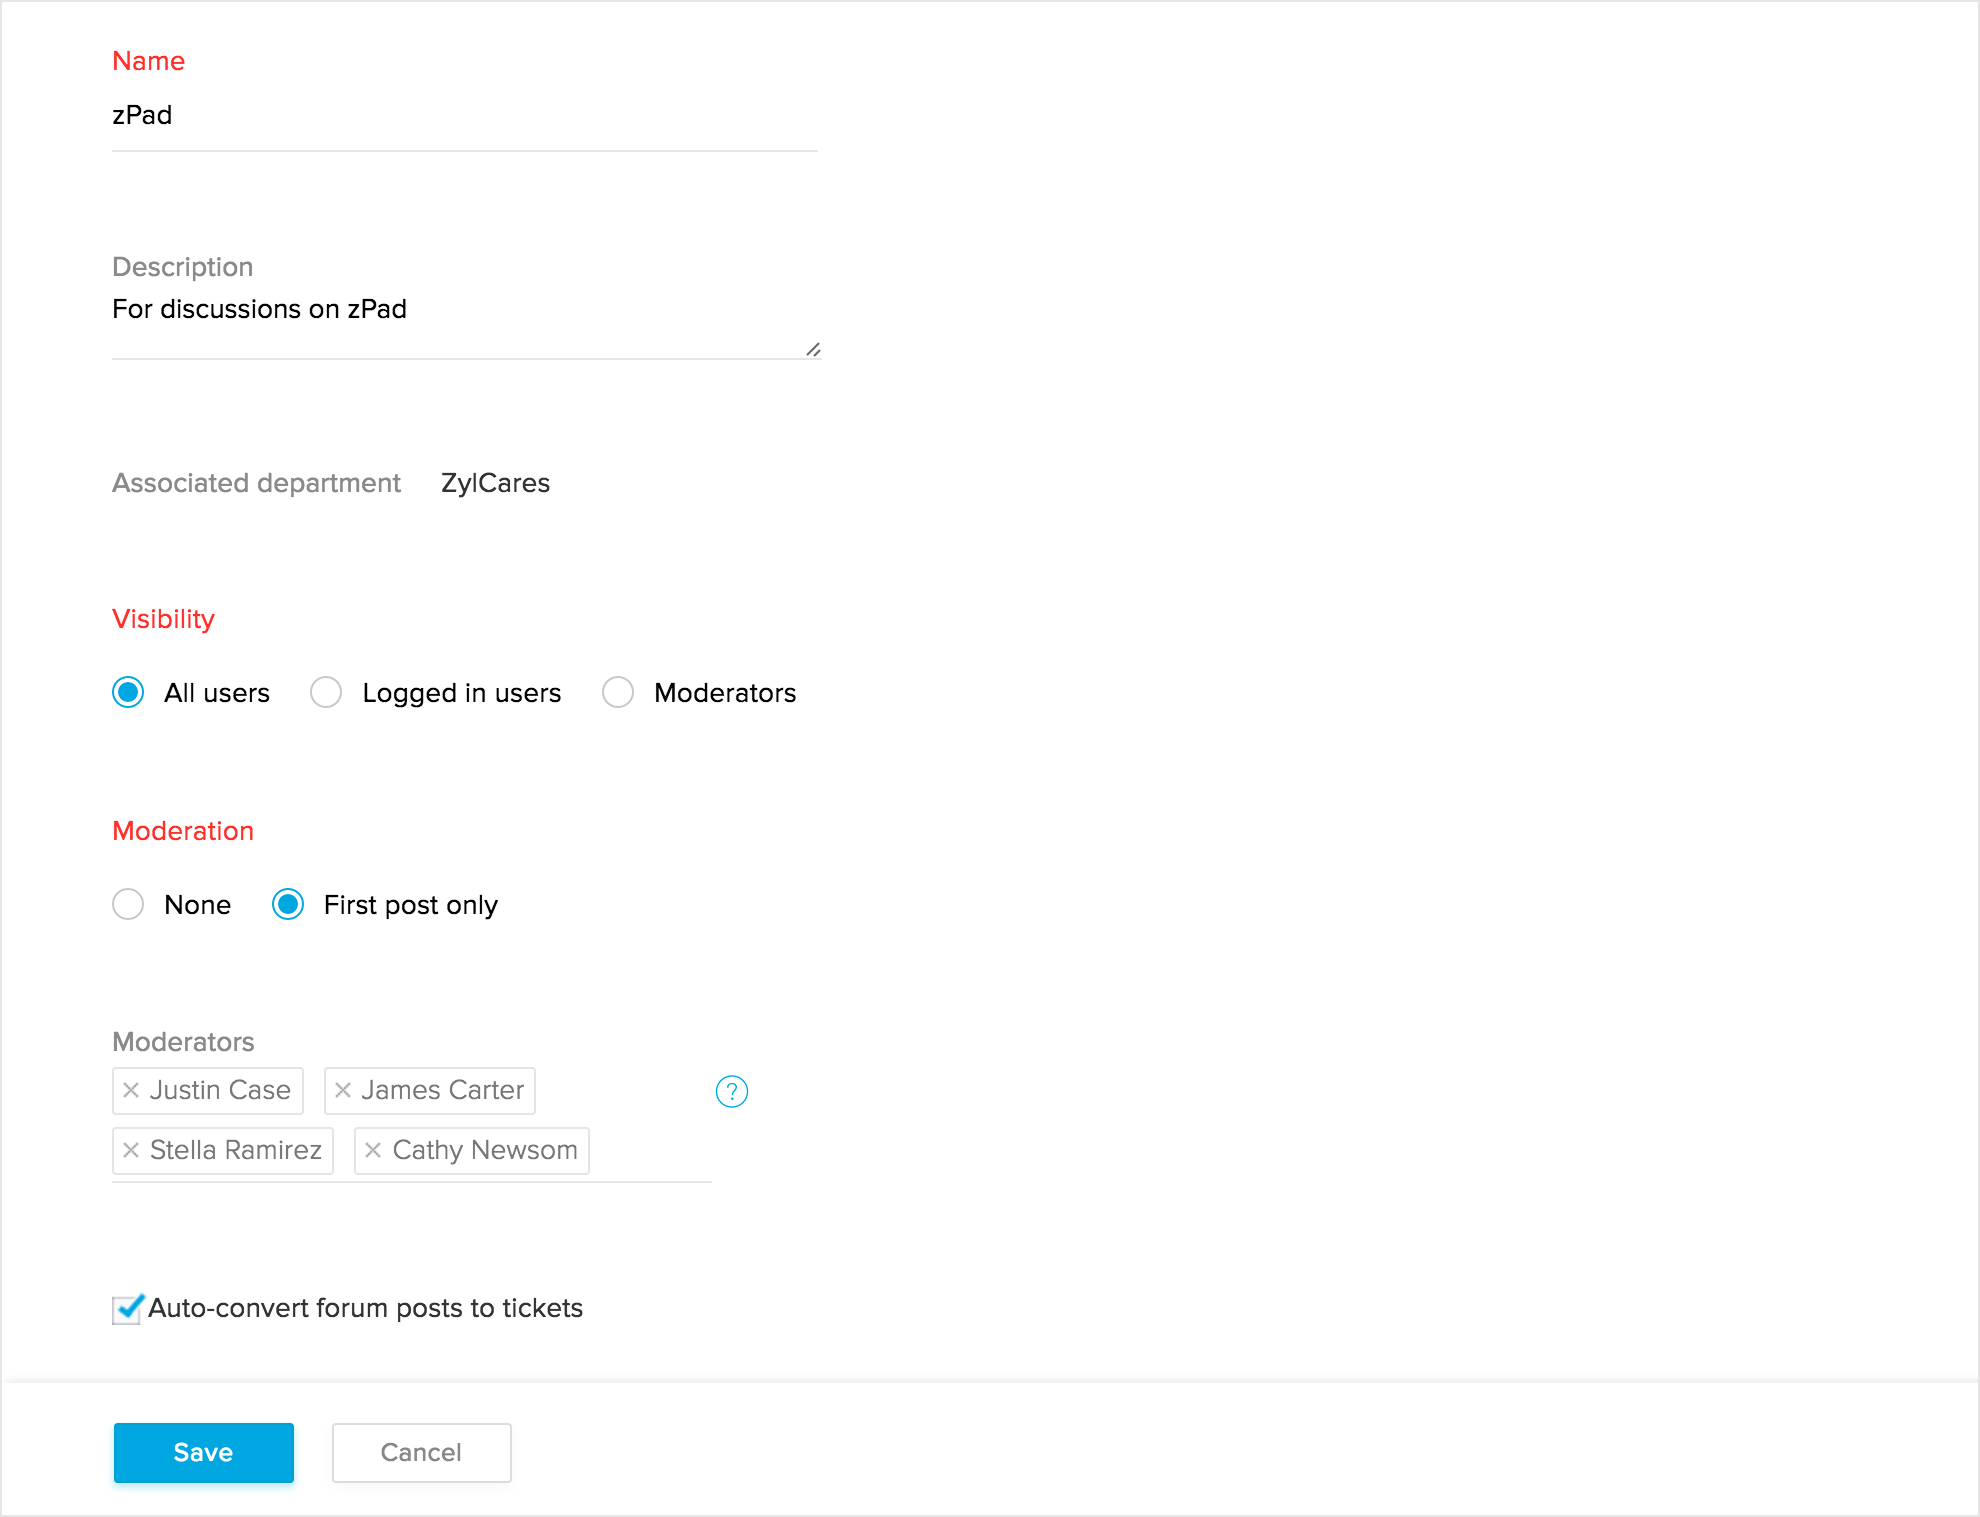Viewport: 1980px width, 1517px height.
Task: Remove moderator Cathy Newsom with x icon
Action: 373,1151
